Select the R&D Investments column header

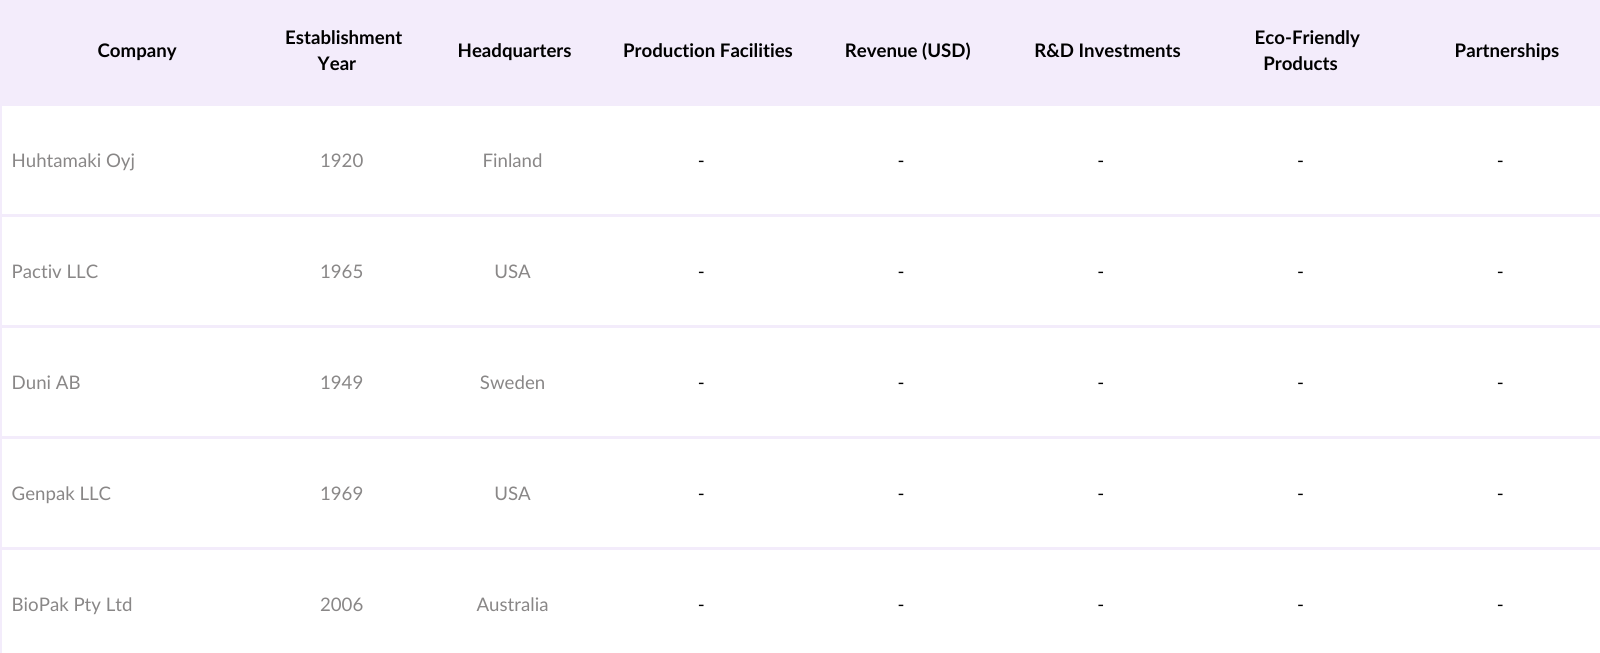tap(1107, 51)
